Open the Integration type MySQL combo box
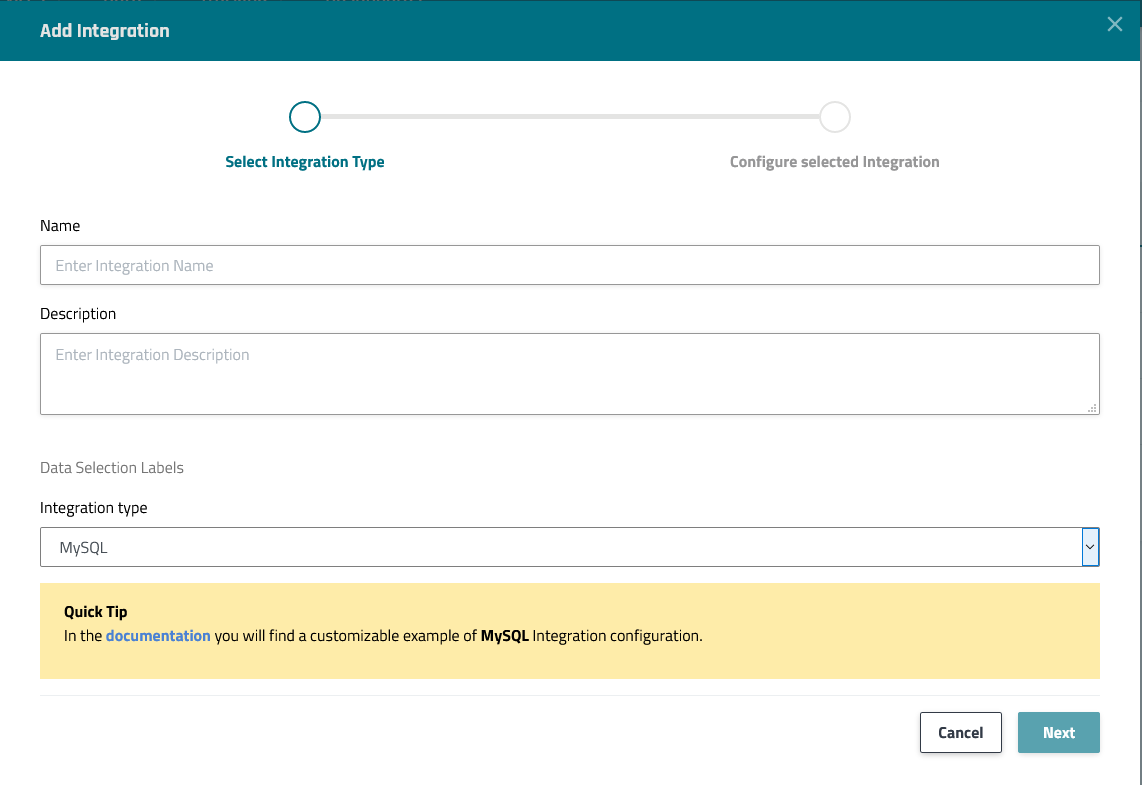Screen dimensions: 1142x785 (x=560, y=548)
